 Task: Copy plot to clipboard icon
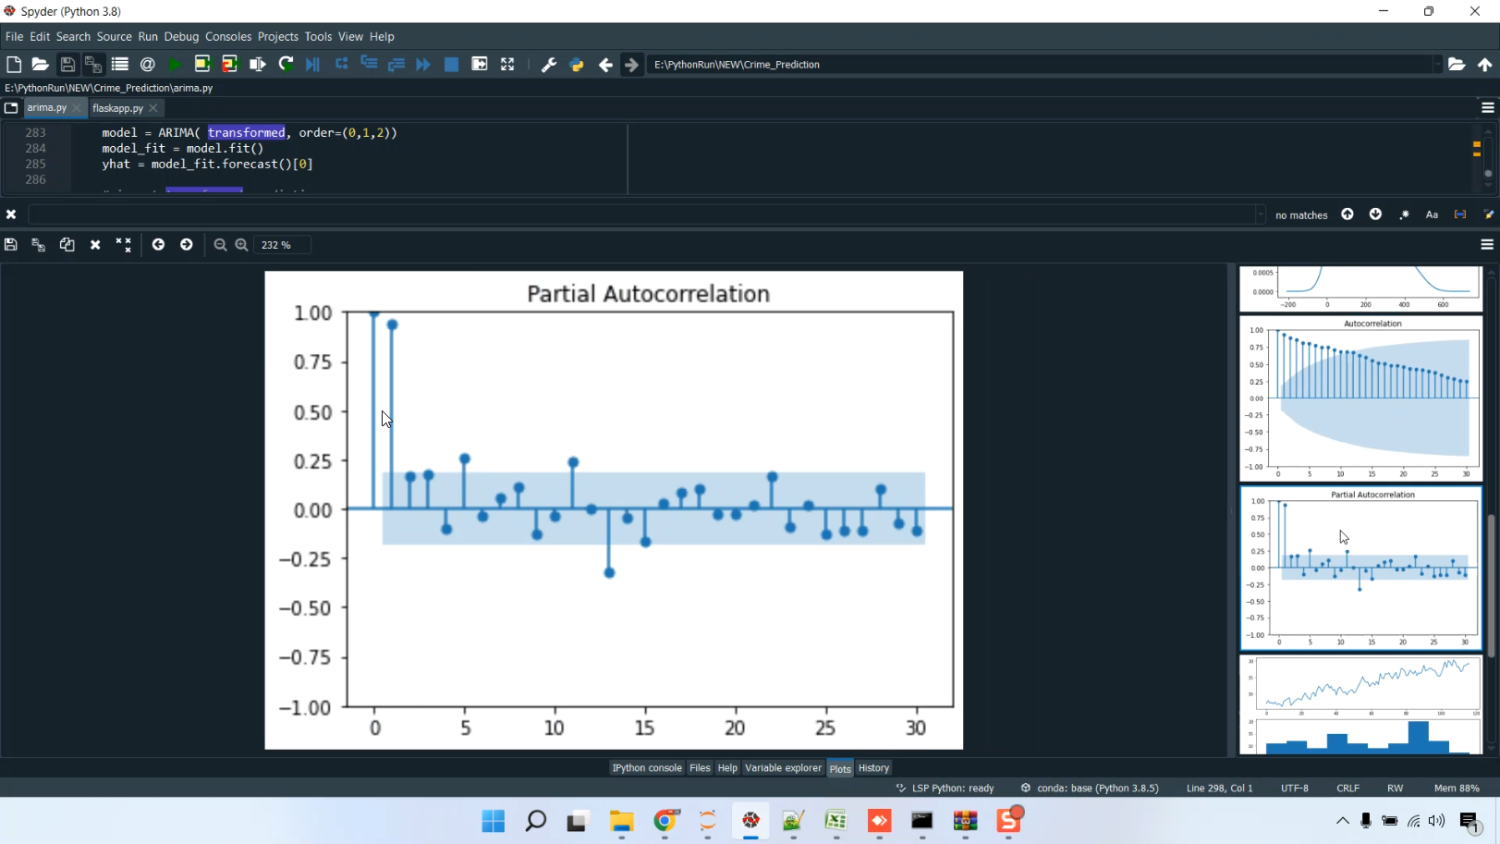(67, 245)
